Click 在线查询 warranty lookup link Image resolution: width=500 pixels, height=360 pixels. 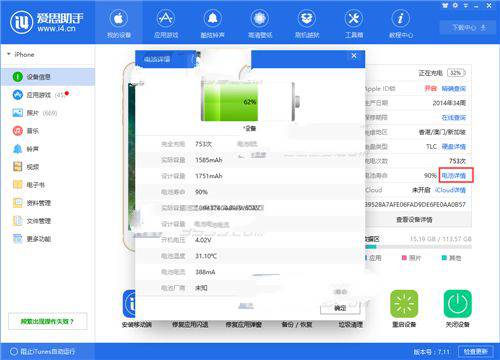coord(454,117)
